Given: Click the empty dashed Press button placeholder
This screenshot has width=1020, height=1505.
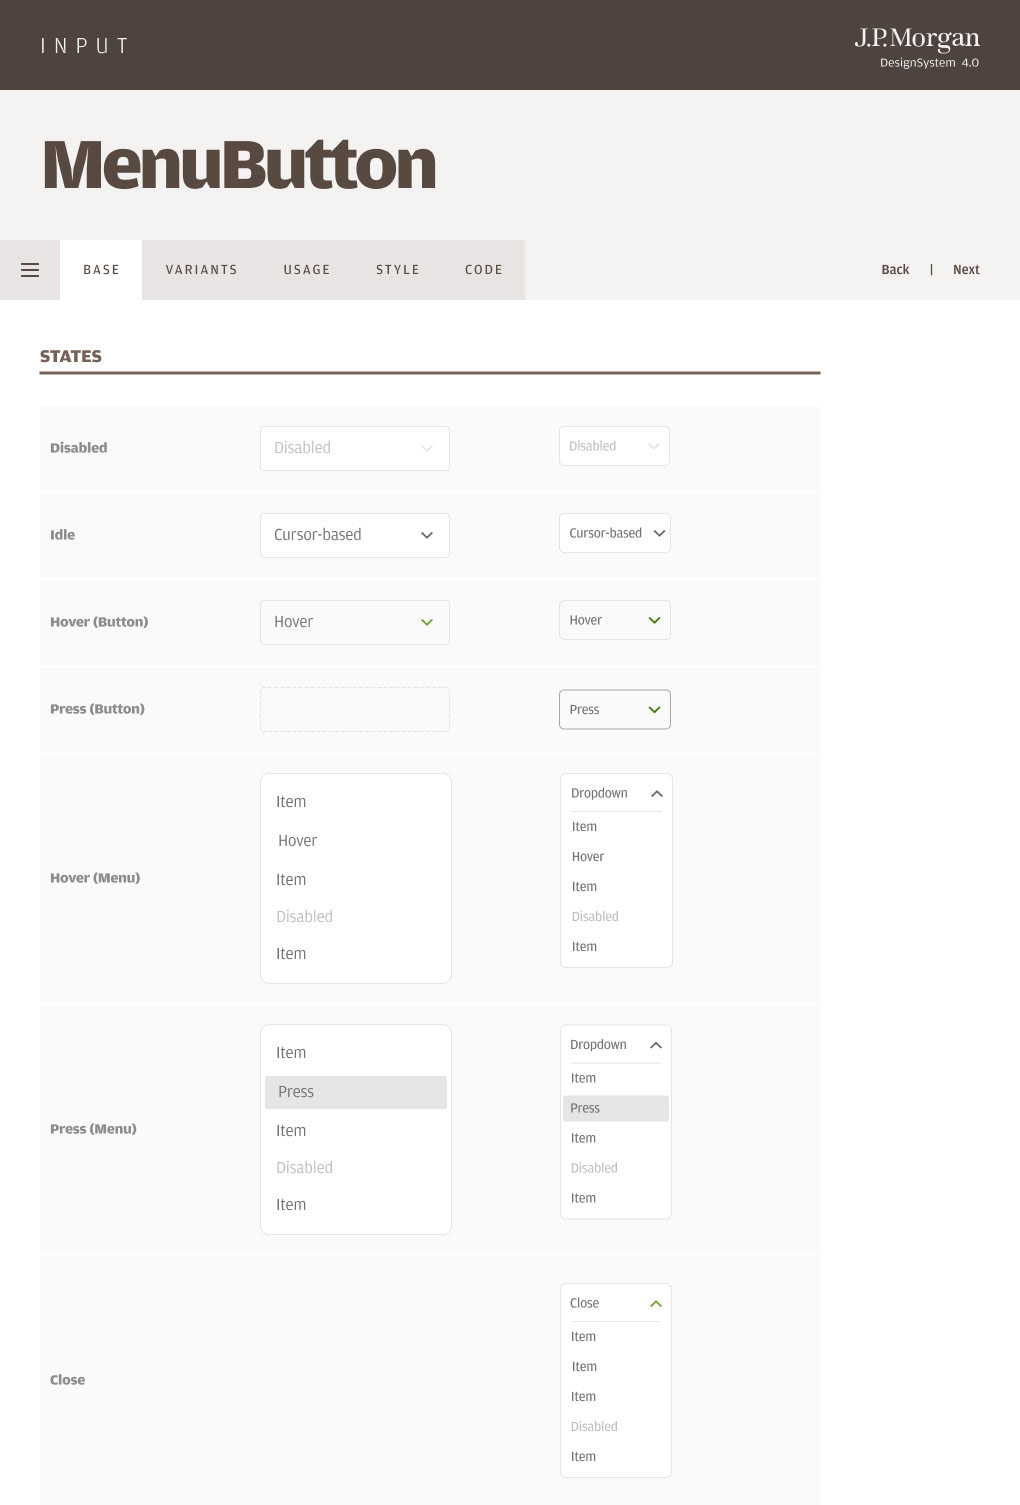Looking at the screenshot, I should click(354, 709).
